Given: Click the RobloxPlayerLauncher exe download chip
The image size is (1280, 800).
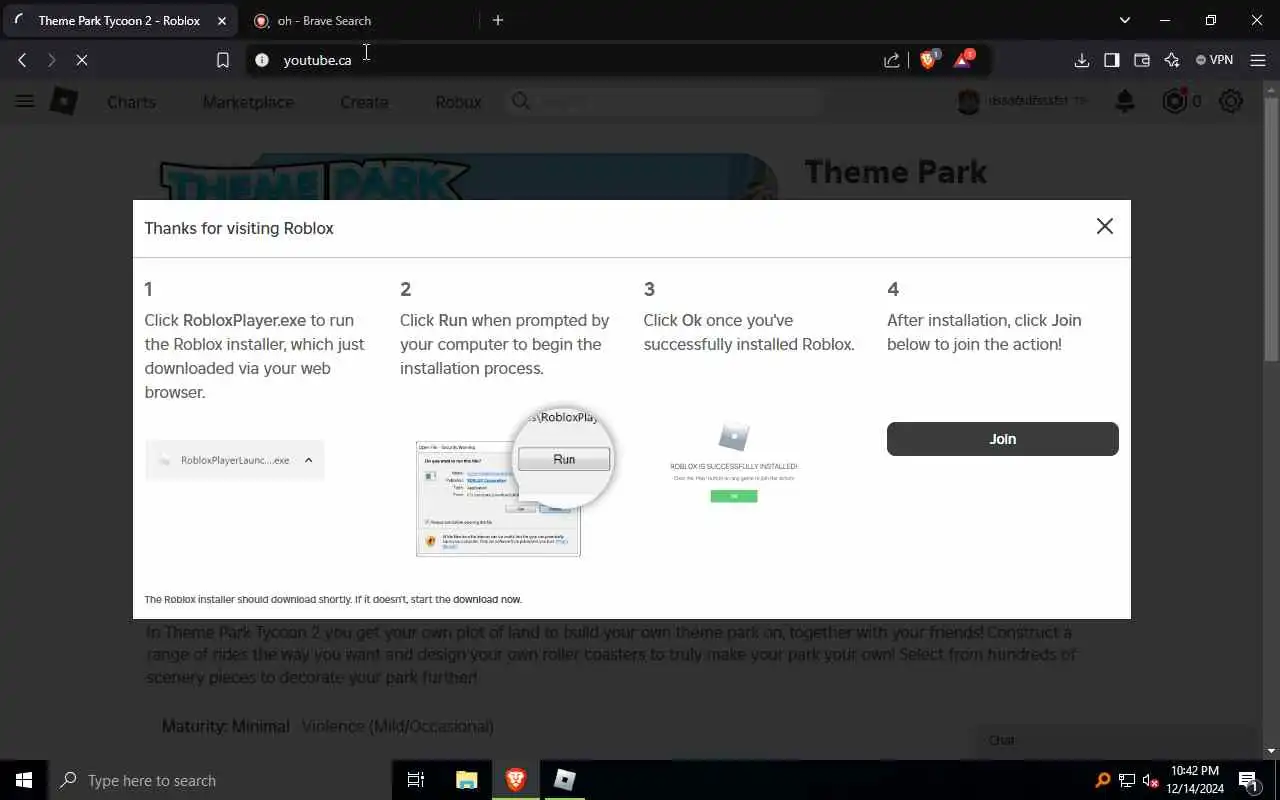Looking at the screenshot, I should pyautogui.click(x=234, y=460).
